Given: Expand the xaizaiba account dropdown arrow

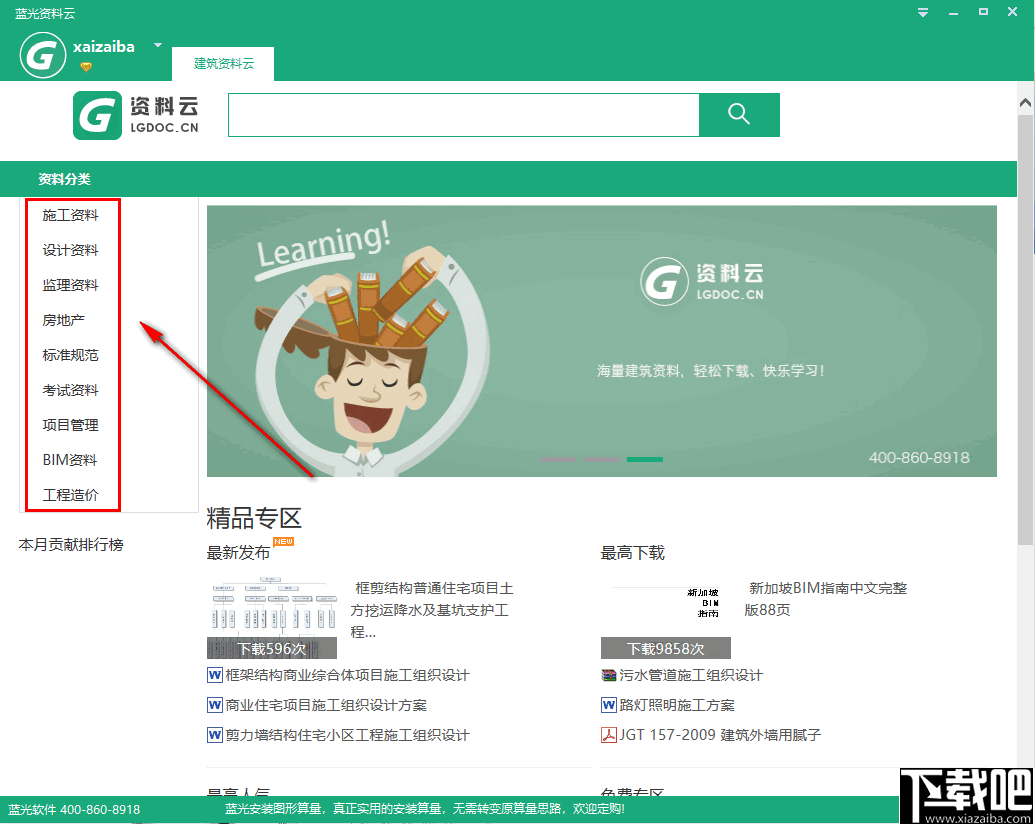Looking at the screenshot, I should (157, 45).
